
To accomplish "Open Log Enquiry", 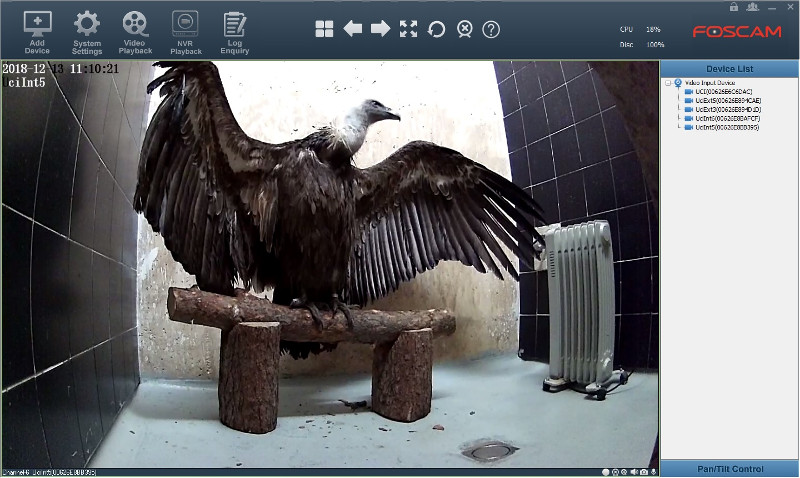I will pos(235,33).
